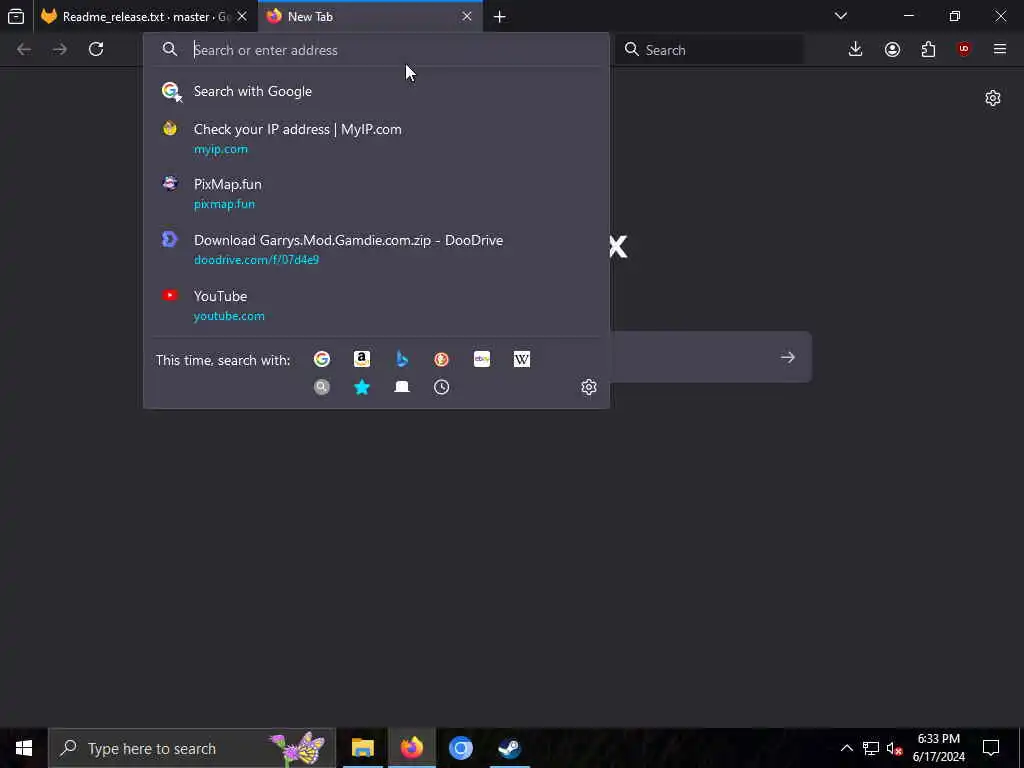The width and height of the screenshot is (1024, 768).
Task: Open the clock showing 6:33 PM
Action: [x=938, y=748]
